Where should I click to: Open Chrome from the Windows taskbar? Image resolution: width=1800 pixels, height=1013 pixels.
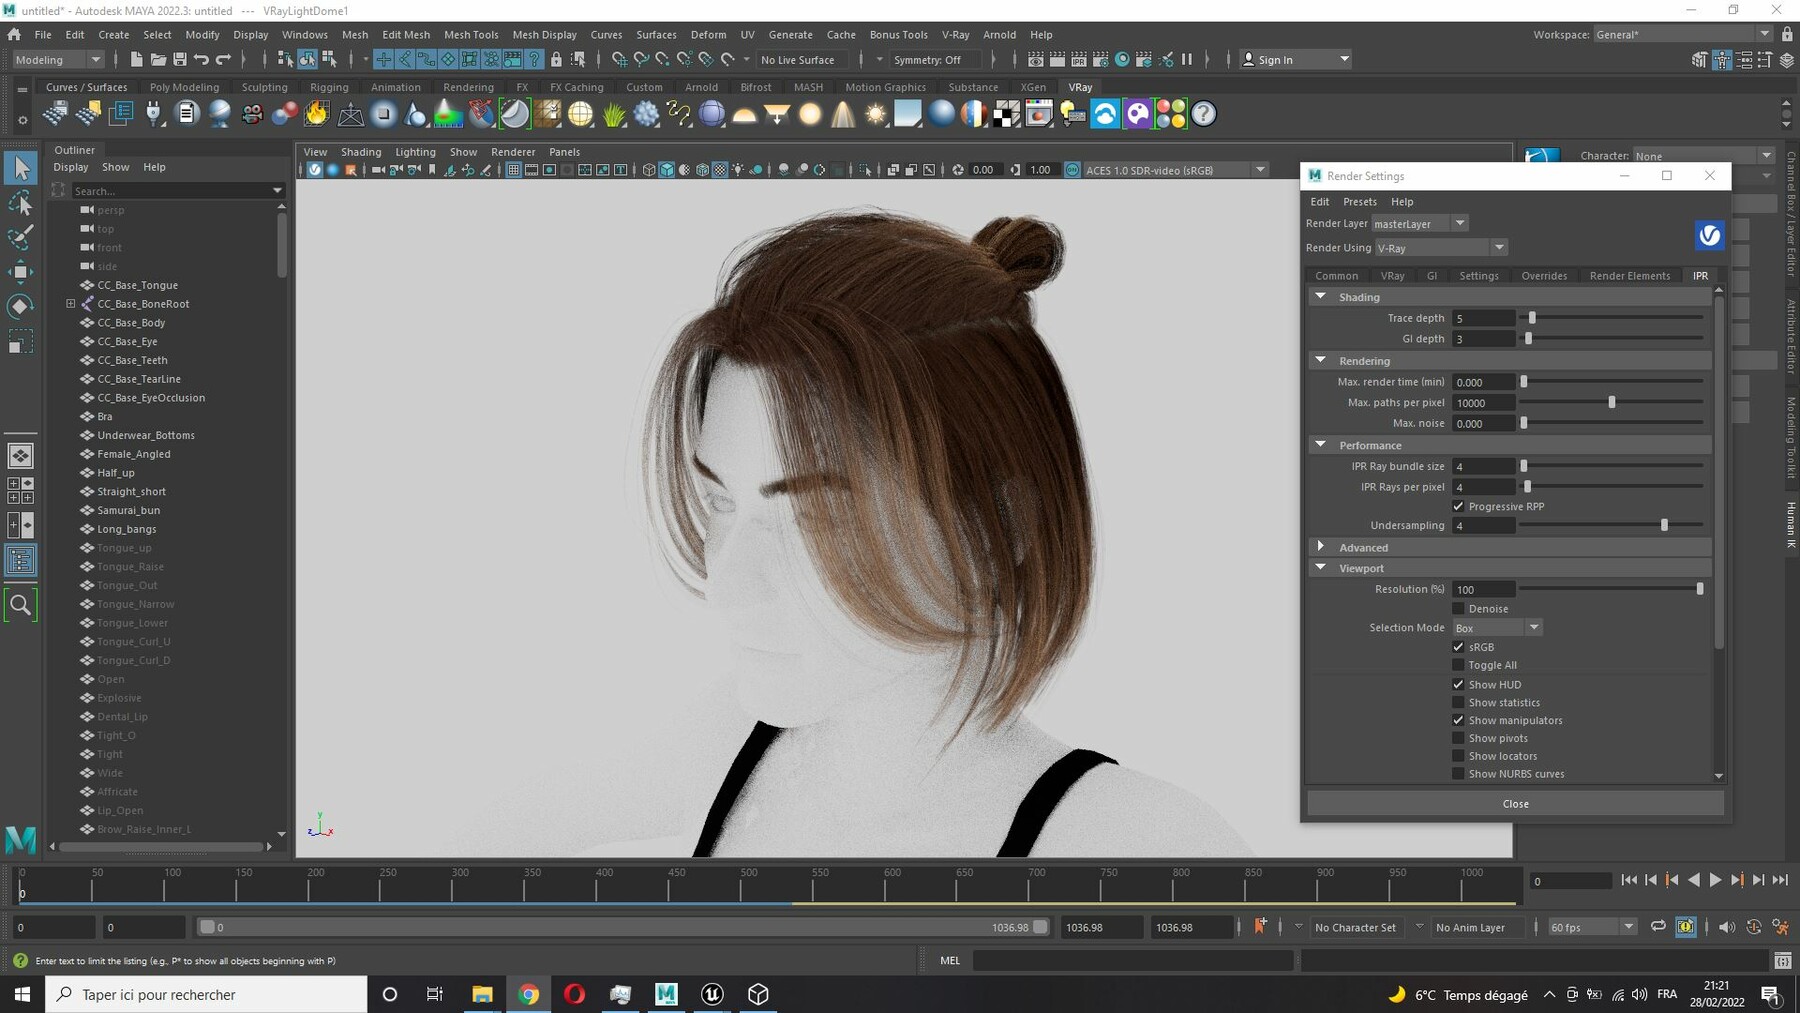528,994
